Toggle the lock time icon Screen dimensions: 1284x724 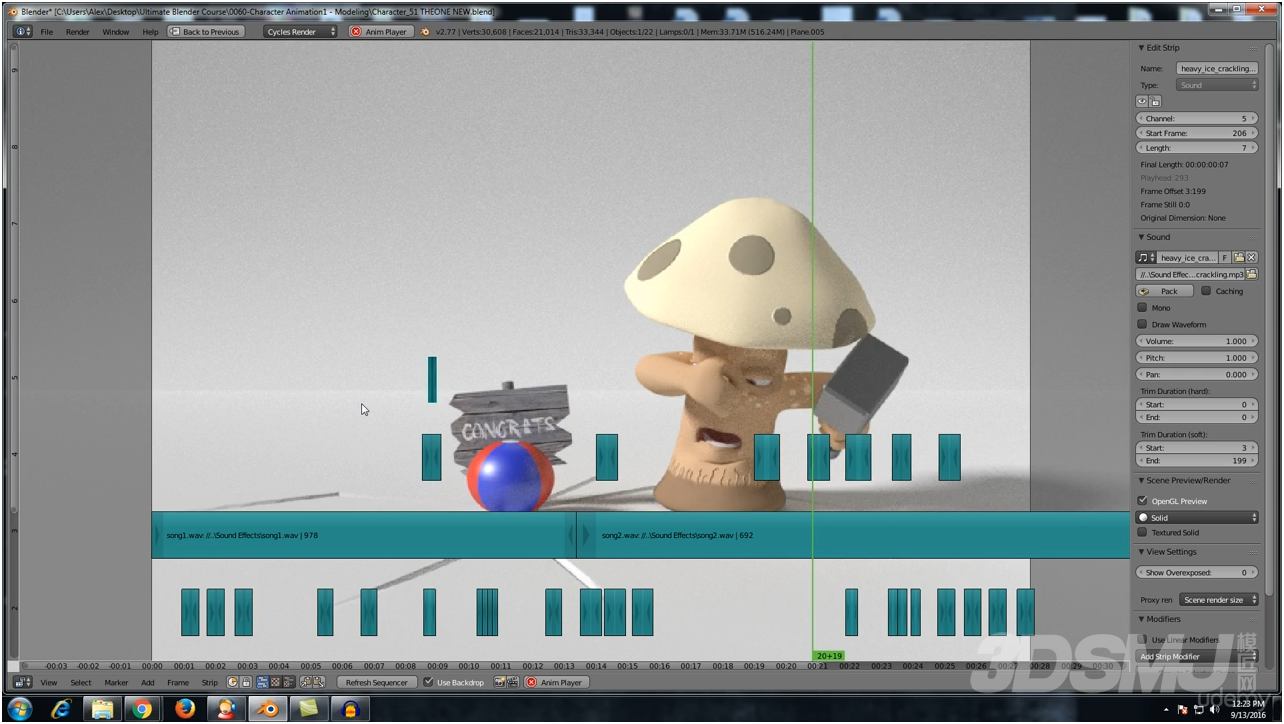(x=246, y=682)
